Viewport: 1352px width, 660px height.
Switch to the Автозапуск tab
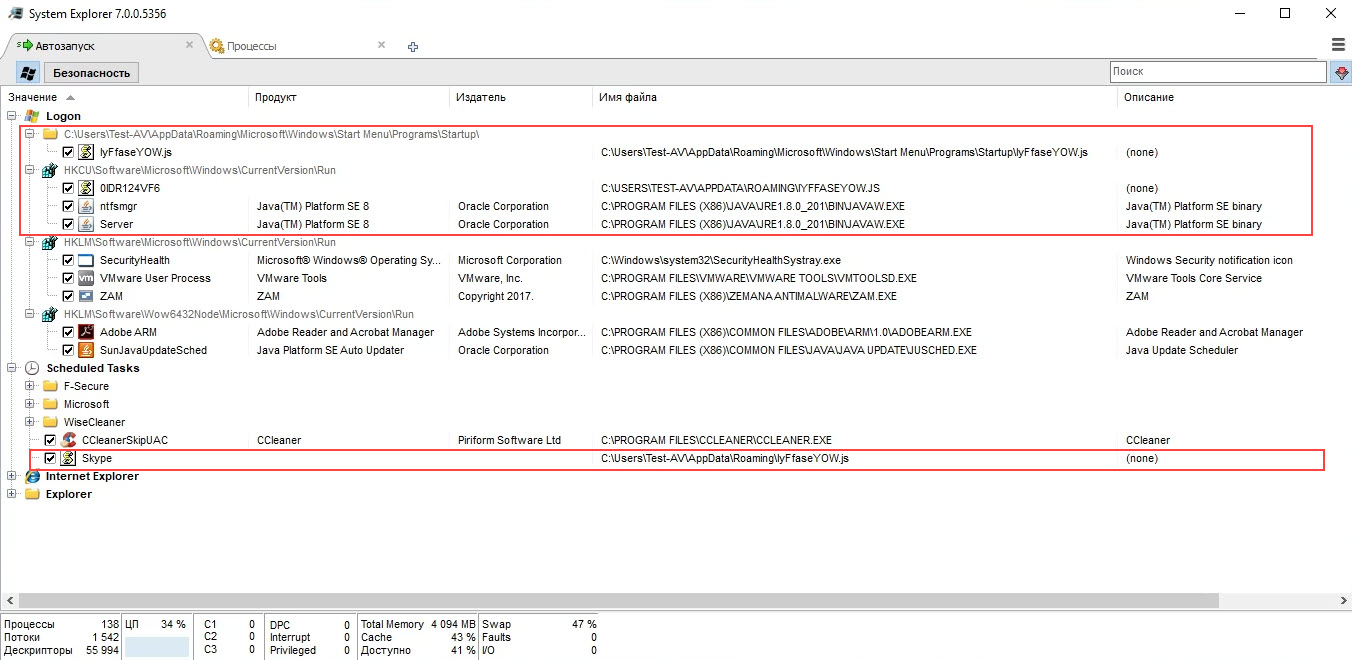(x=103, y=46)
